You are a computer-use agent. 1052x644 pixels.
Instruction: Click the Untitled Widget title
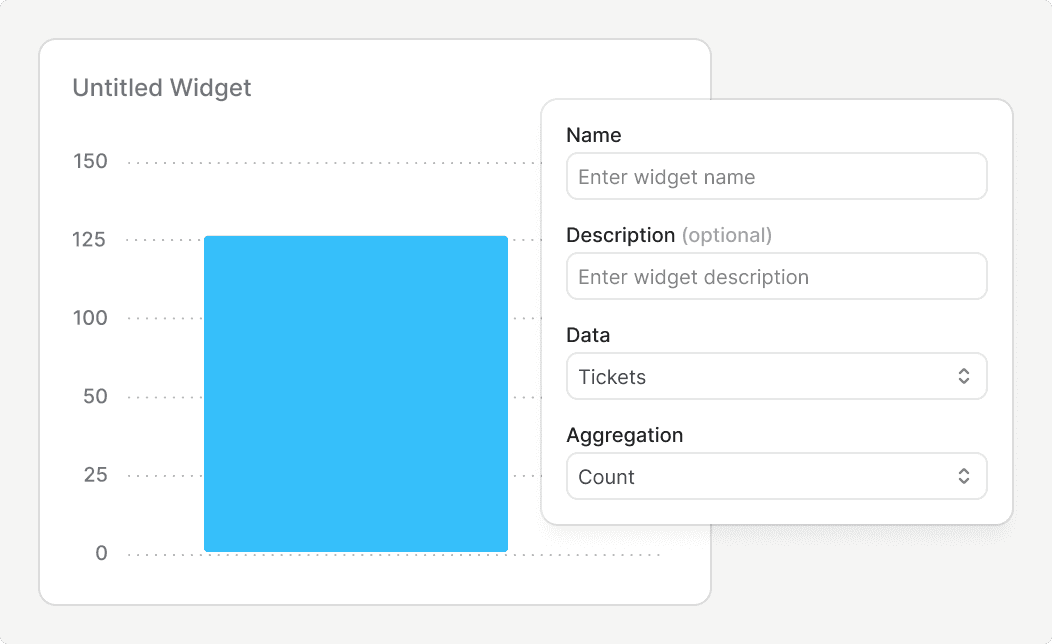click(162, 88)
